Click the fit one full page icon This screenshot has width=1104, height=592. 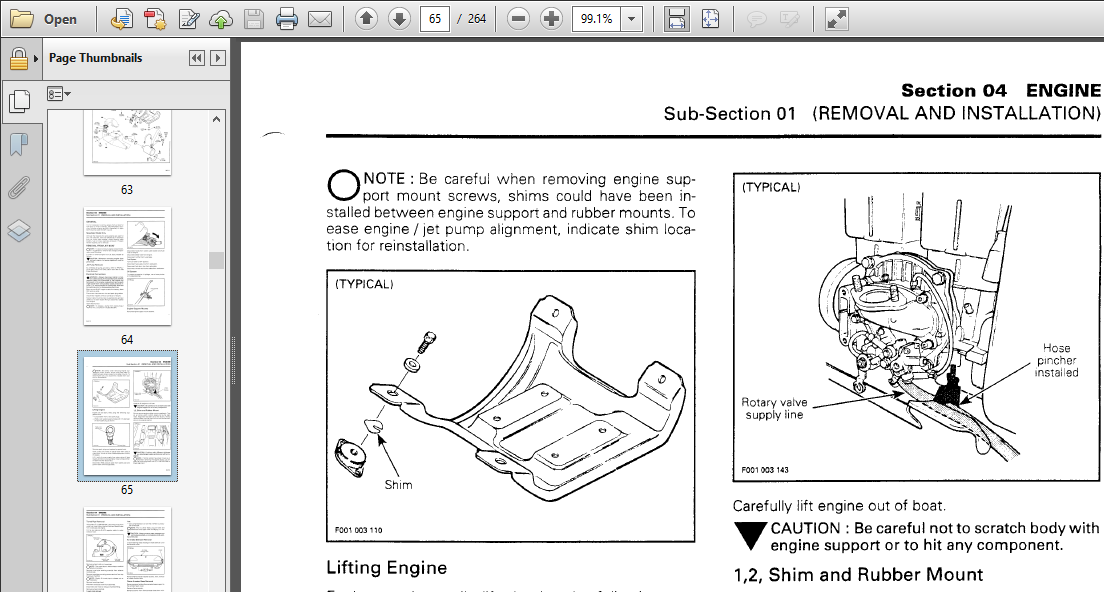click(710, 19)
